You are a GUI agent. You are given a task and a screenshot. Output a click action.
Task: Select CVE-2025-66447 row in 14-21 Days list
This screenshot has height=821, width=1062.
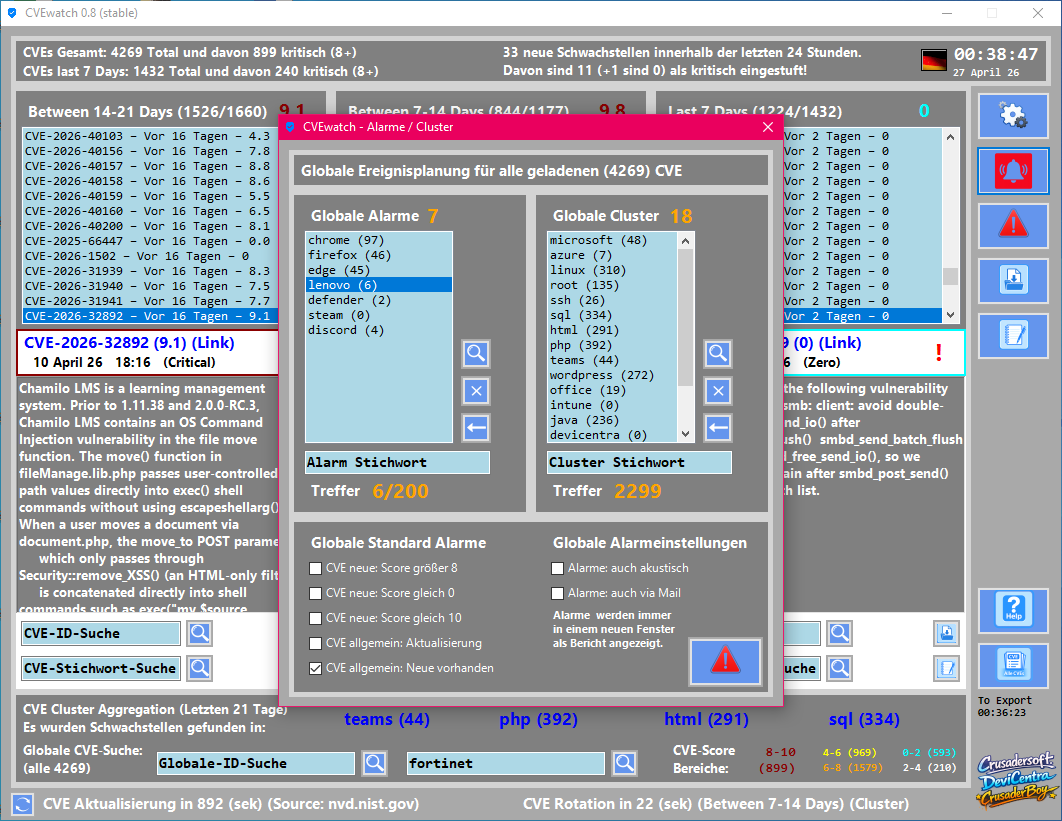[150, 241]
